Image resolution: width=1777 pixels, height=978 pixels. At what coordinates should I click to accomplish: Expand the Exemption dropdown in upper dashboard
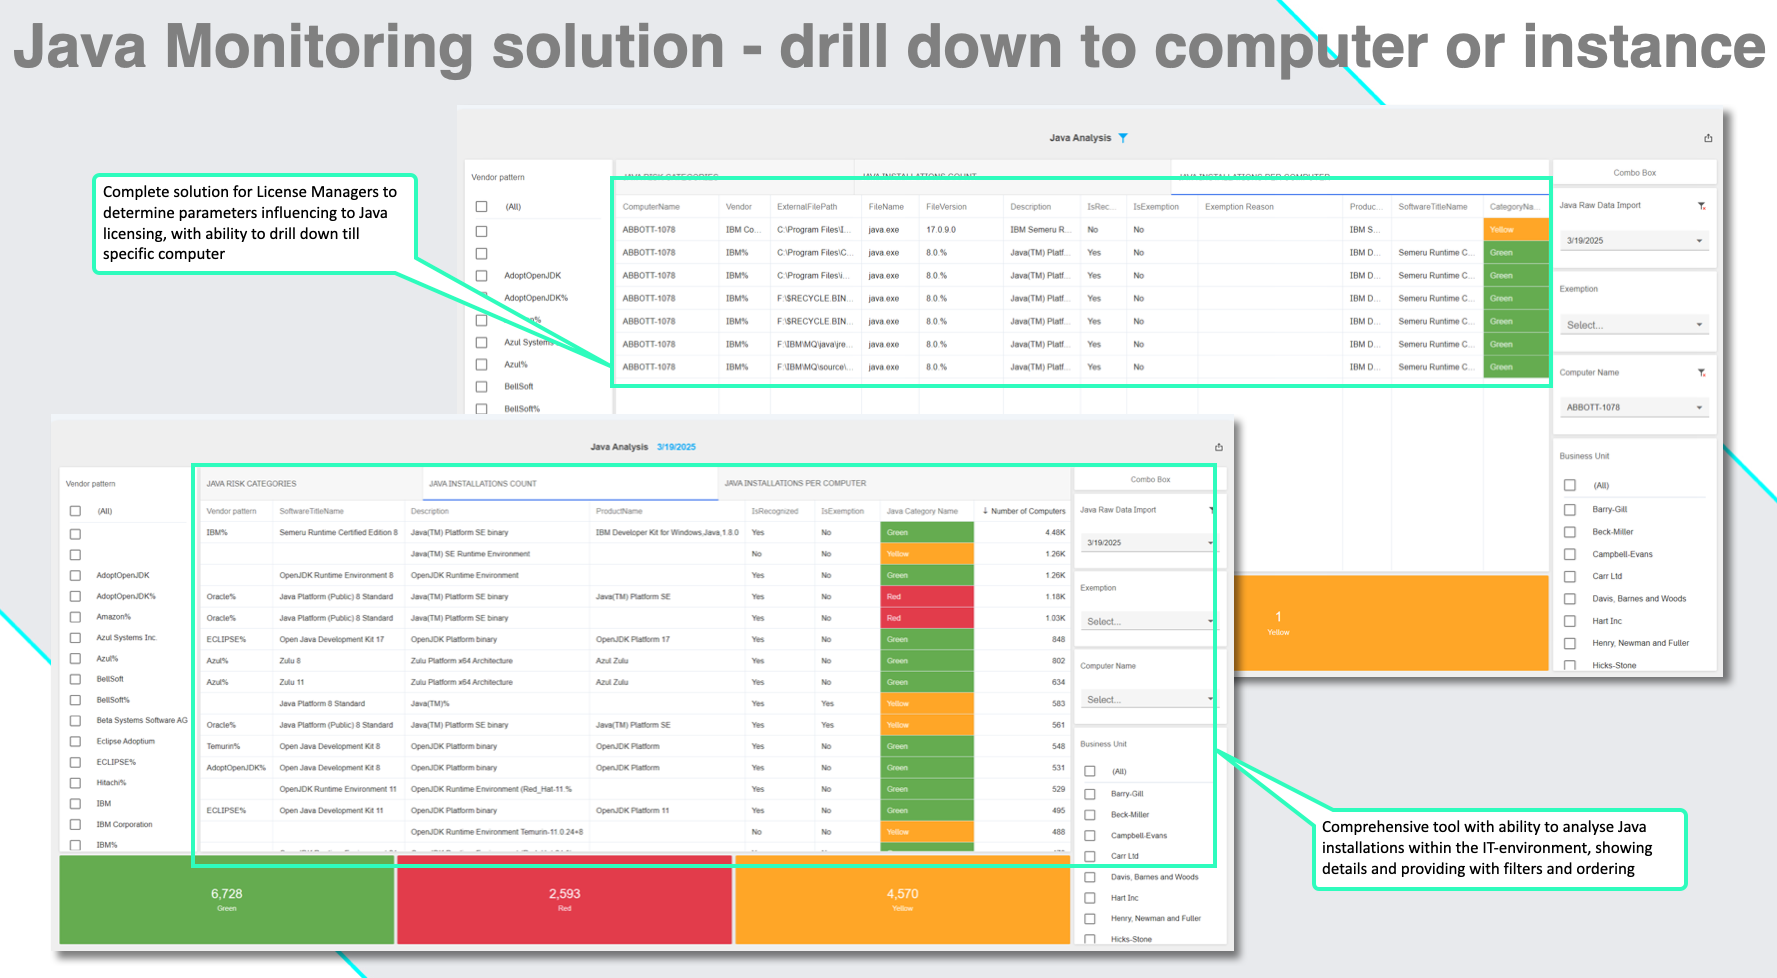click(x=1699, y=325)
